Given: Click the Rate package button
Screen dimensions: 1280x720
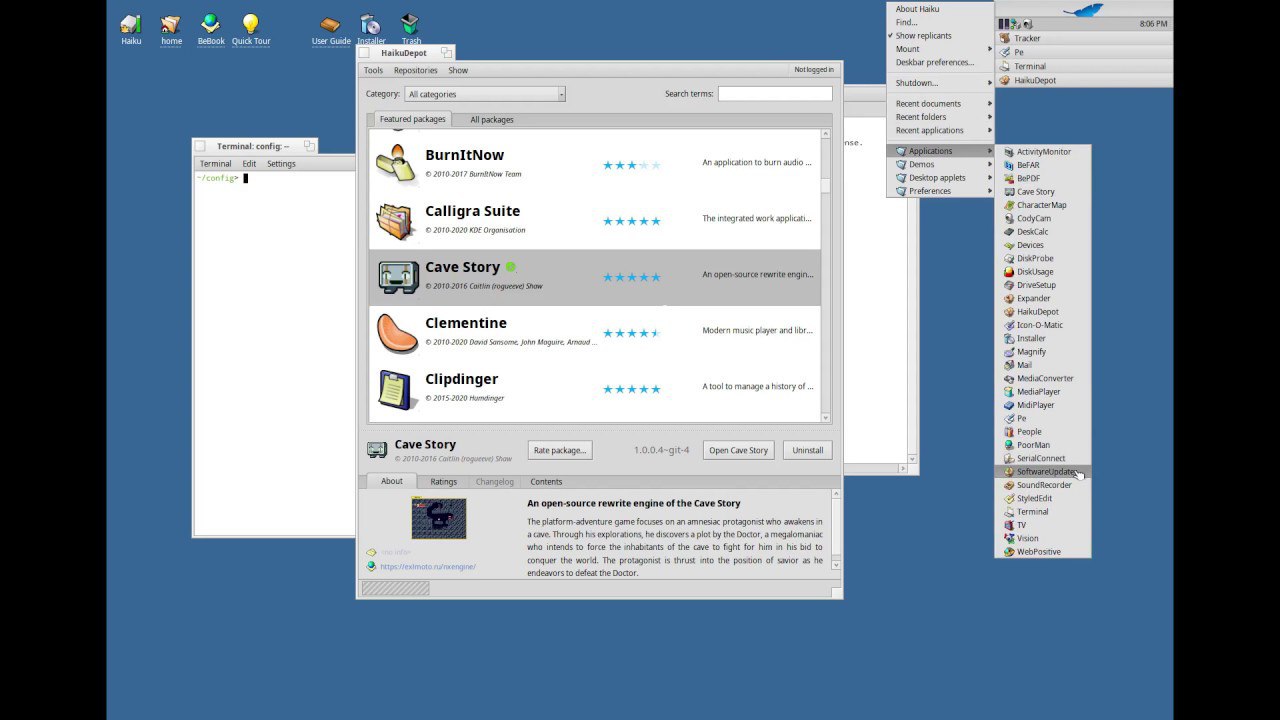Looking at the screenshot, I should (560, 450).
